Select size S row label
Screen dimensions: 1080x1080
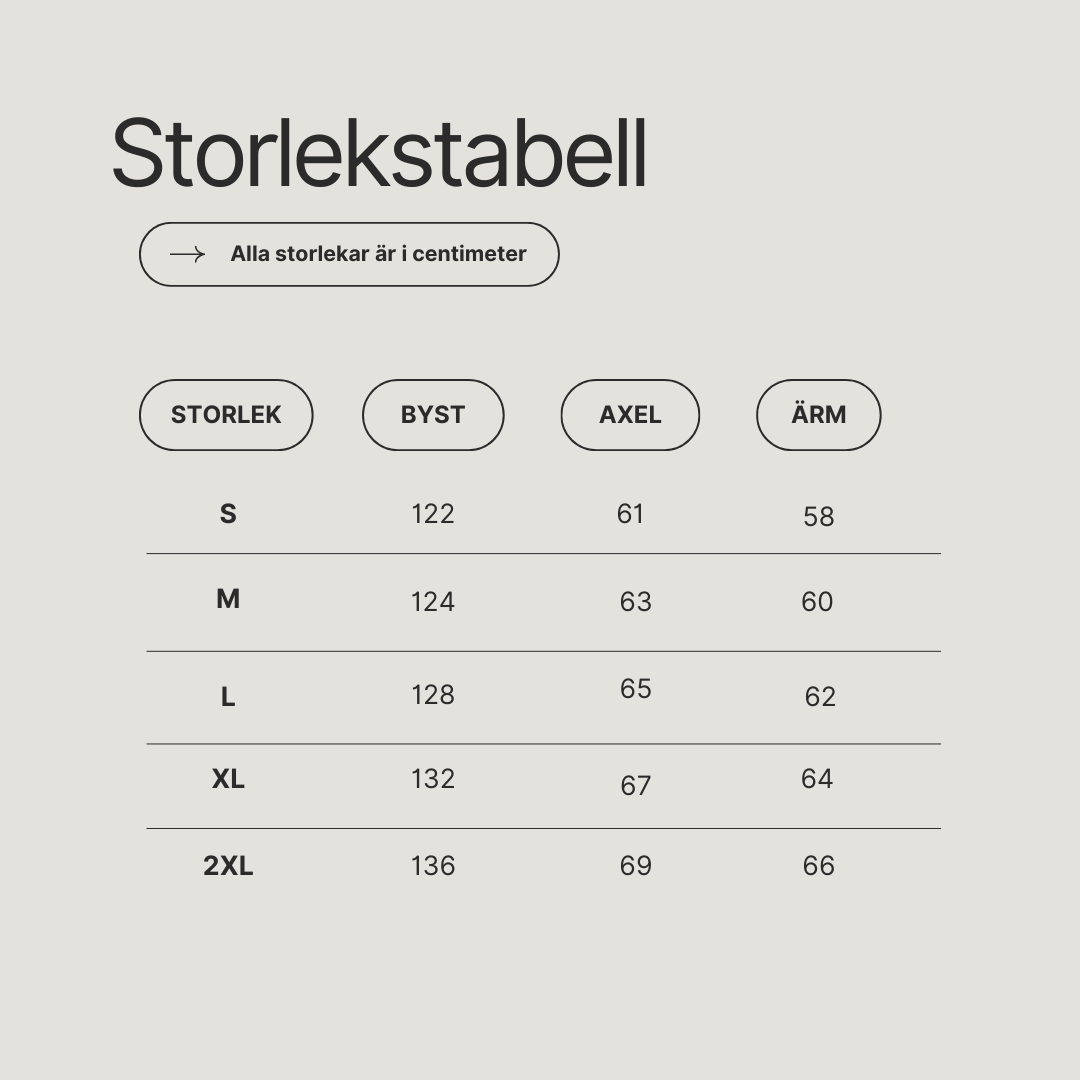coord(228,514)
